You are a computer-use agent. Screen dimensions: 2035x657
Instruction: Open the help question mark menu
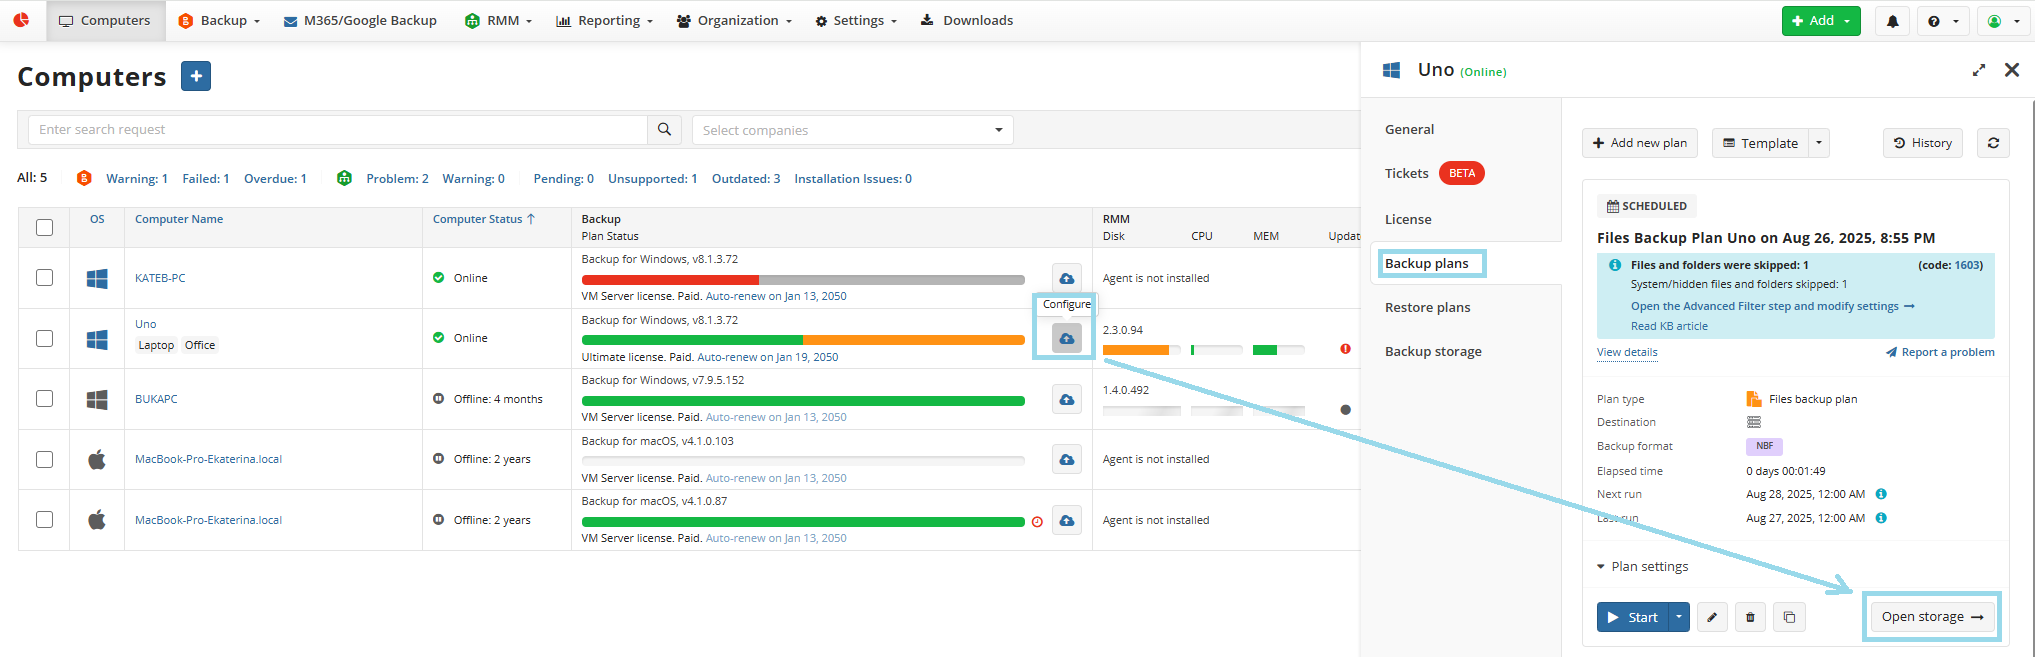(x=1943, y=21)
